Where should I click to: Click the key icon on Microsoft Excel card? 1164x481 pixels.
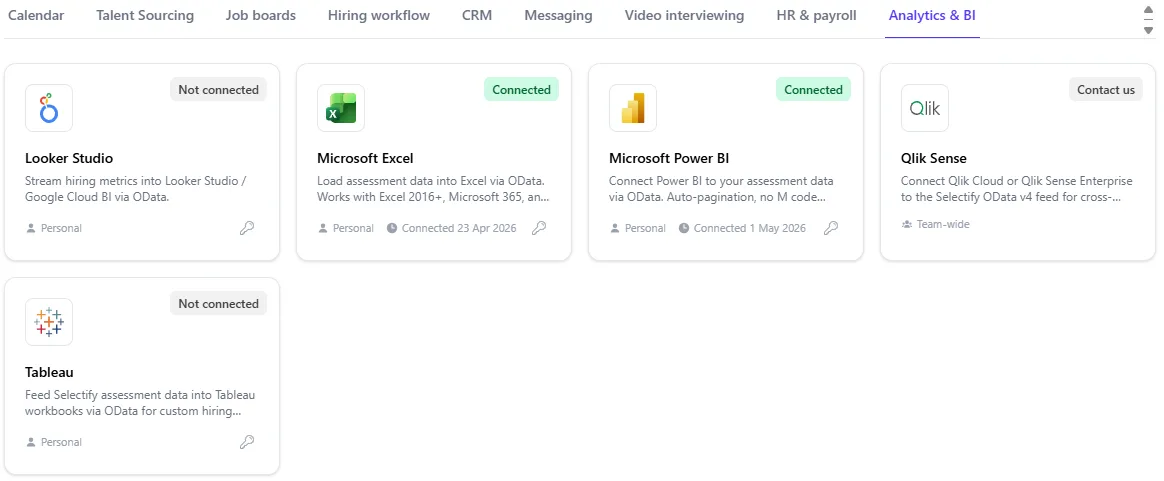tap(540, 228)
